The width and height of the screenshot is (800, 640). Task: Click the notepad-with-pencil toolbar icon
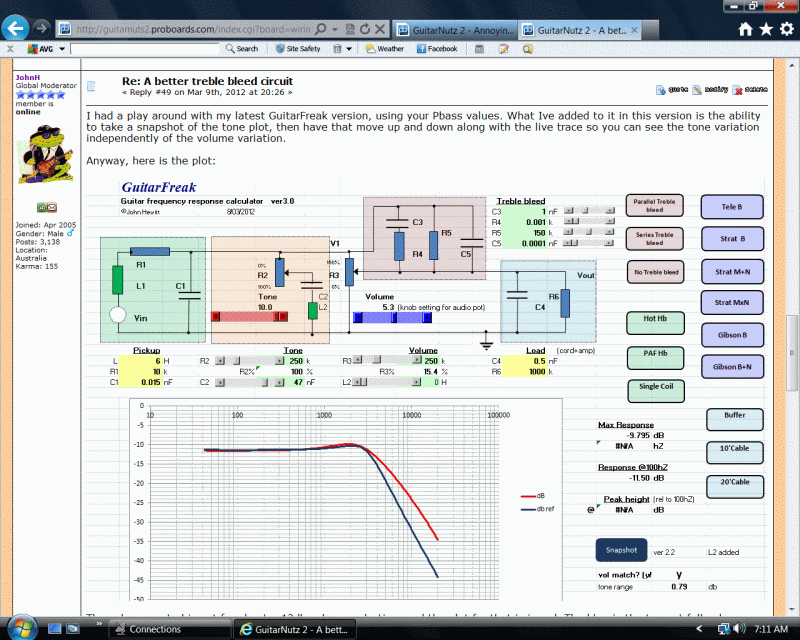(504, 49)
